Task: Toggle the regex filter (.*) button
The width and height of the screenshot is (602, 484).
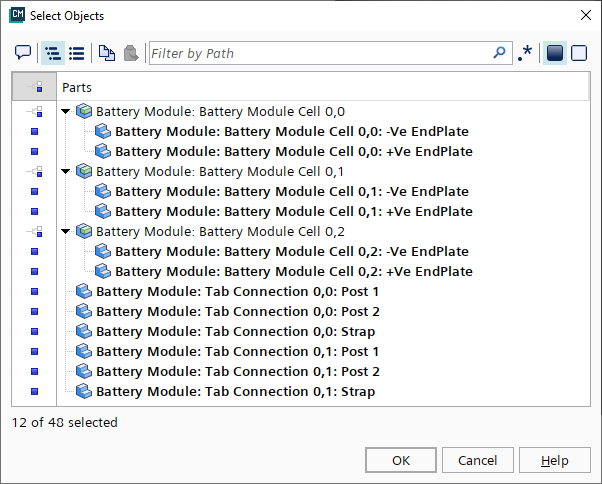Action: 525,53
